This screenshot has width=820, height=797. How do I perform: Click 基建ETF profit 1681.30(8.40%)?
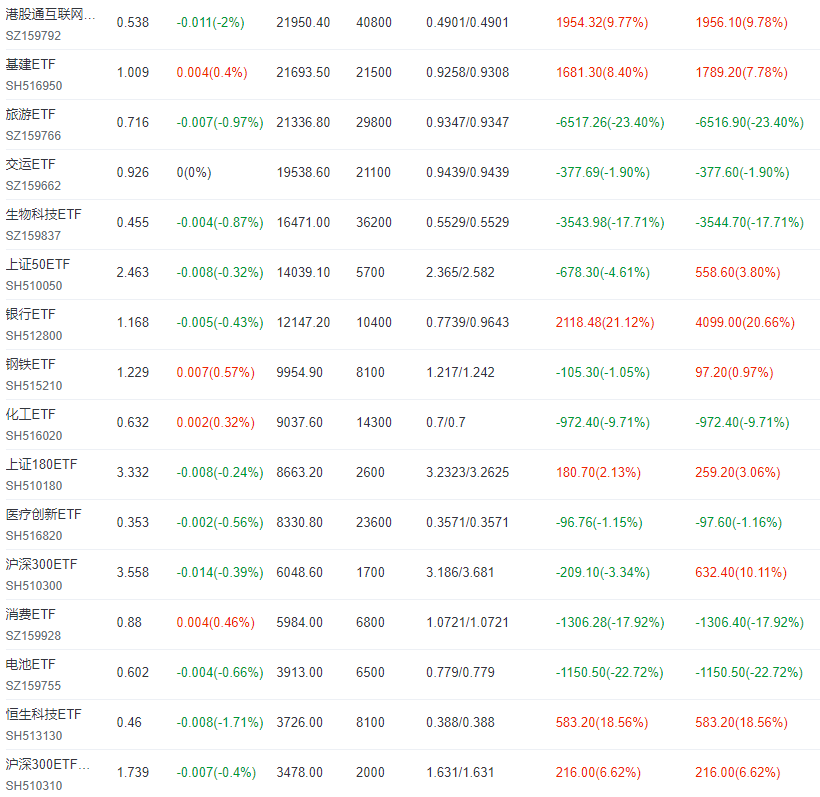coord(602,72)
